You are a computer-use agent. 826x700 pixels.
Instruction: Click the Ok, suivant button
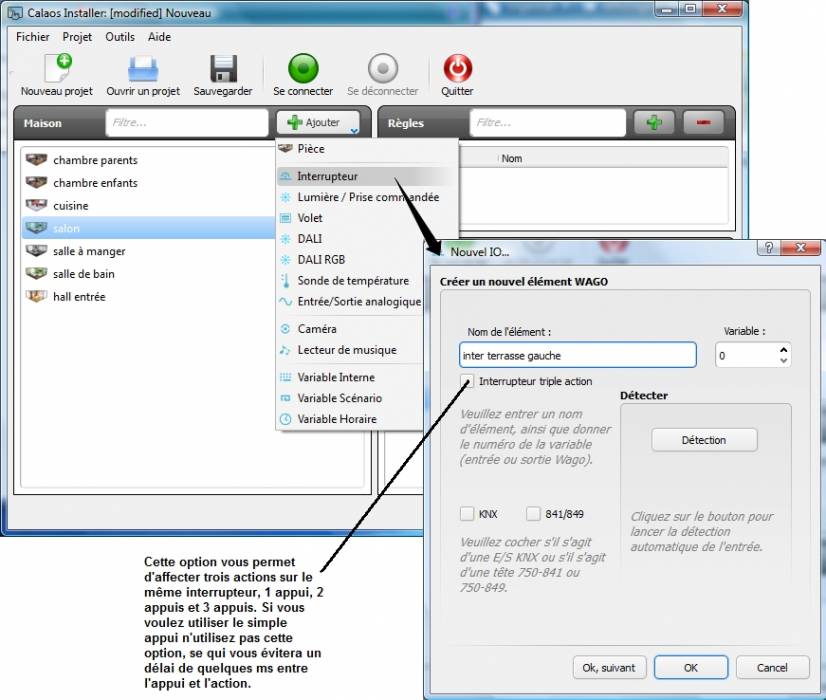[x=608, y=668]
